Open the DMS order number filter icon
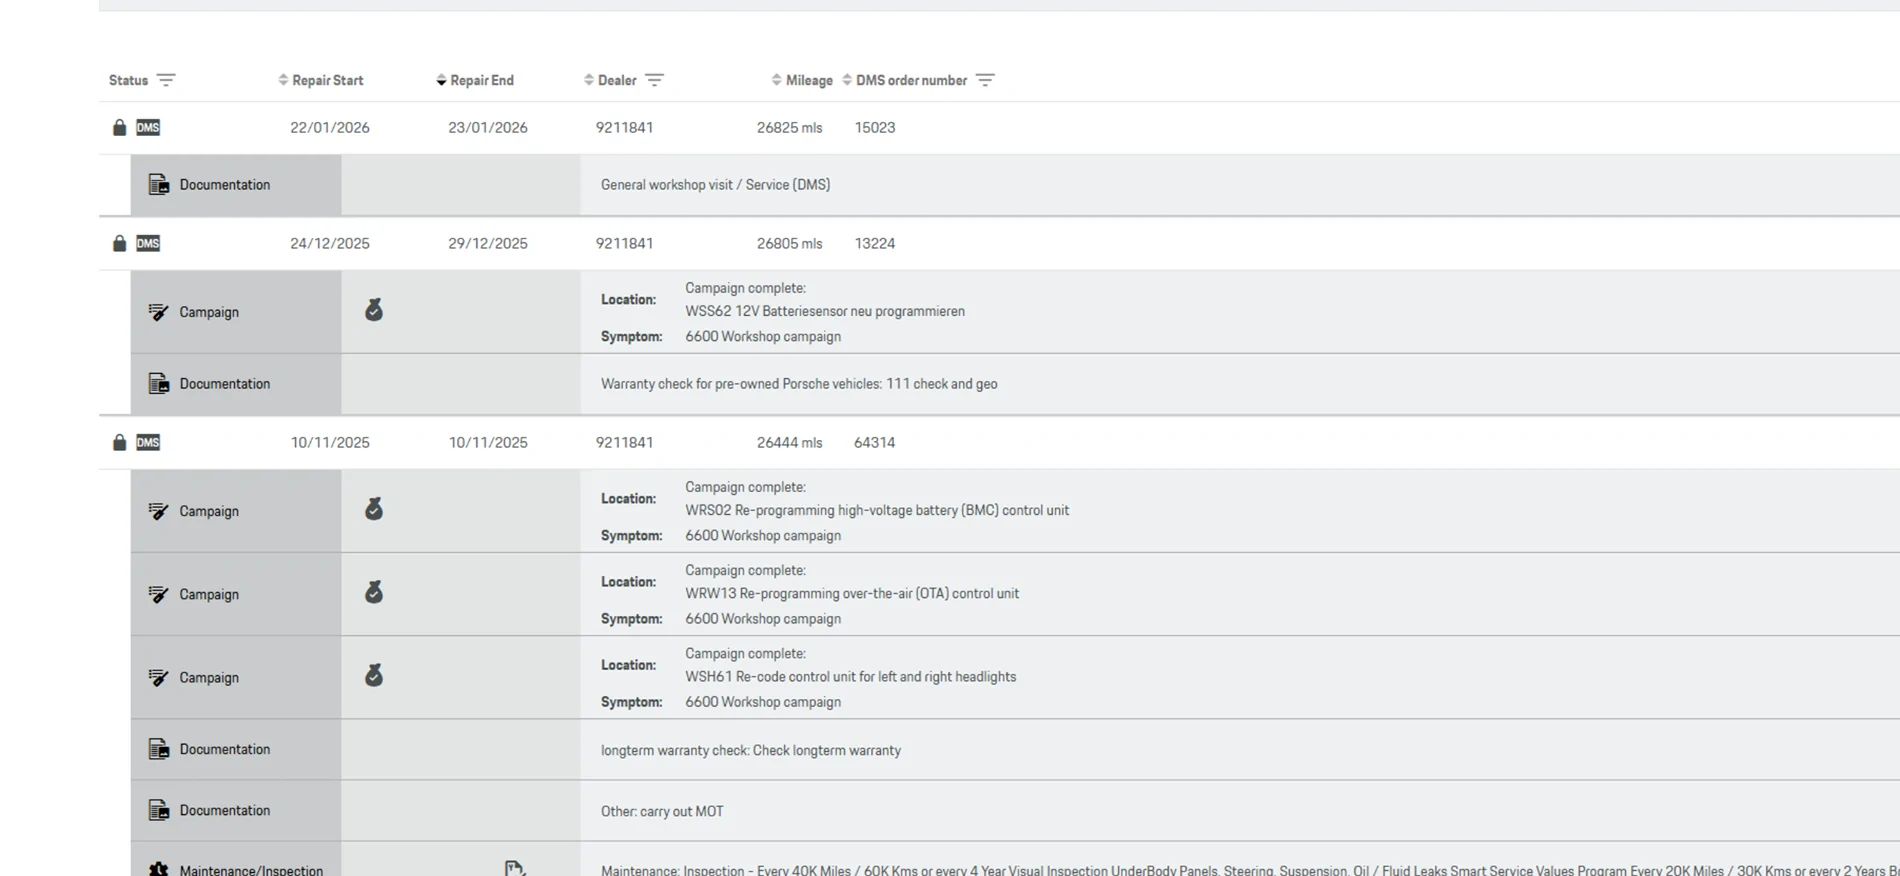Image resolution: width=1900 pixels, height=876 pixels. click(985, 80)
